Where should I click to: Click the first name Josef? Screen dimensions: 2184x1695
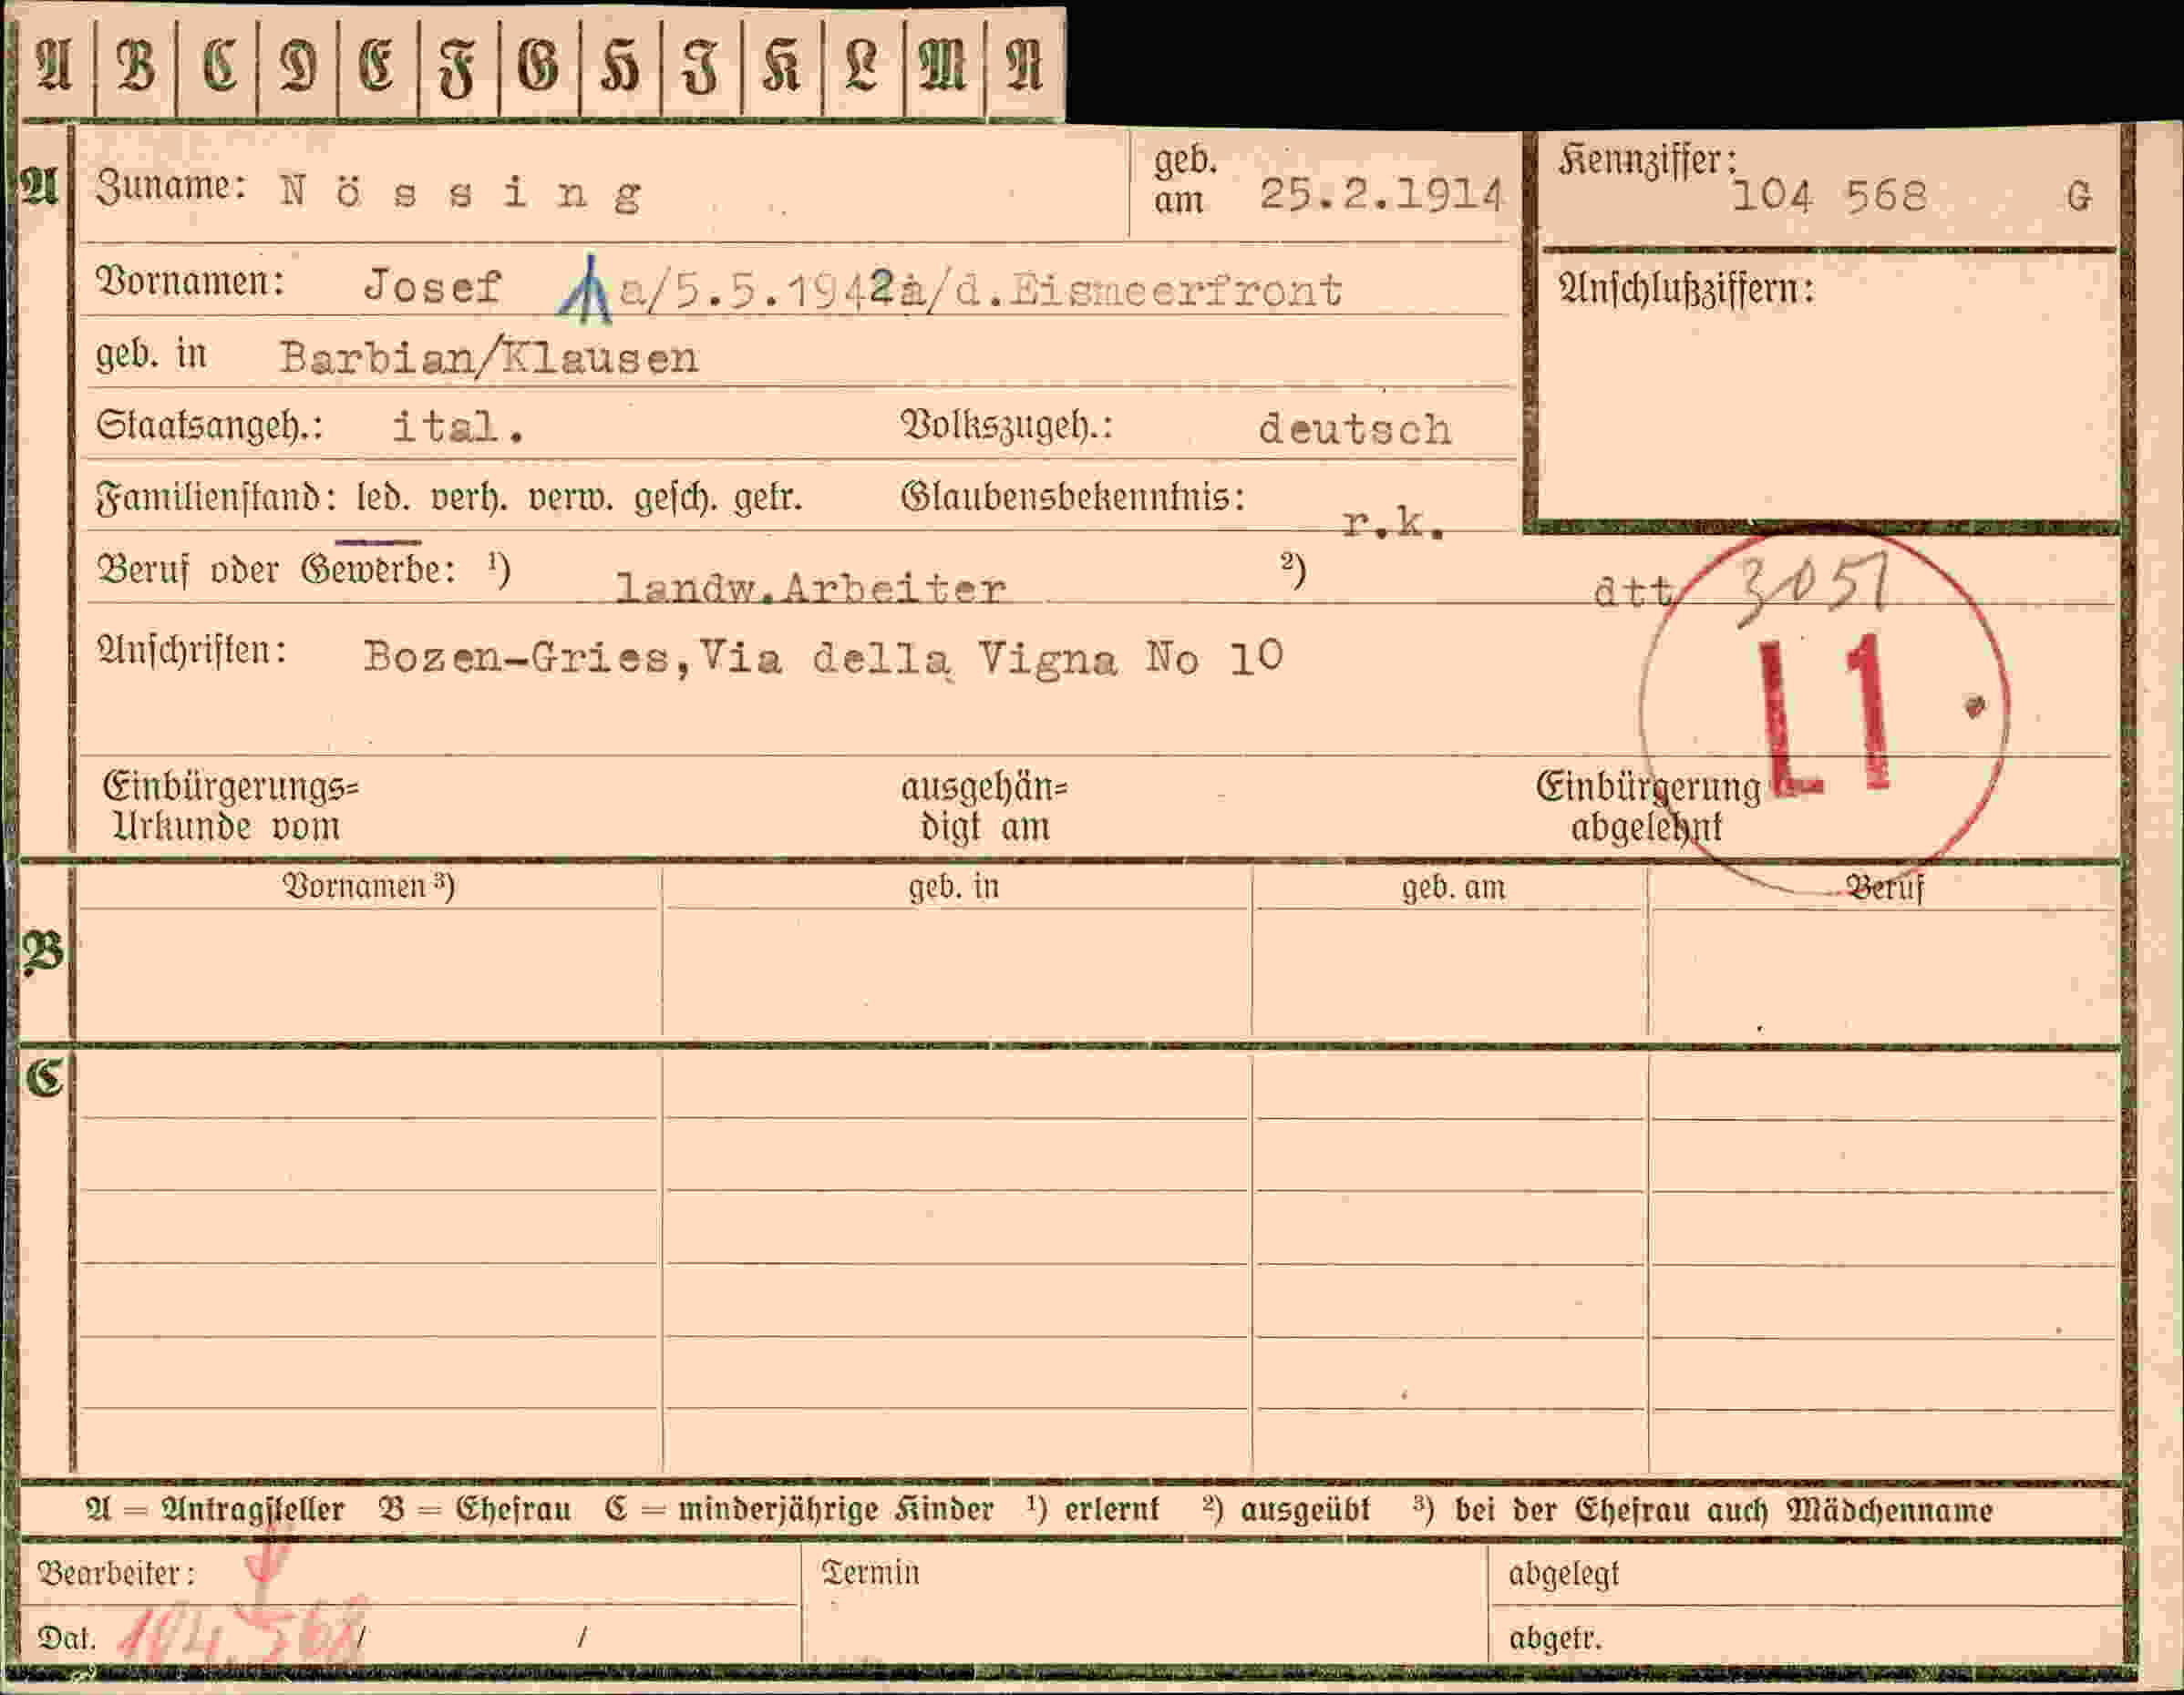pyautogui.click(x=432, y=286)
